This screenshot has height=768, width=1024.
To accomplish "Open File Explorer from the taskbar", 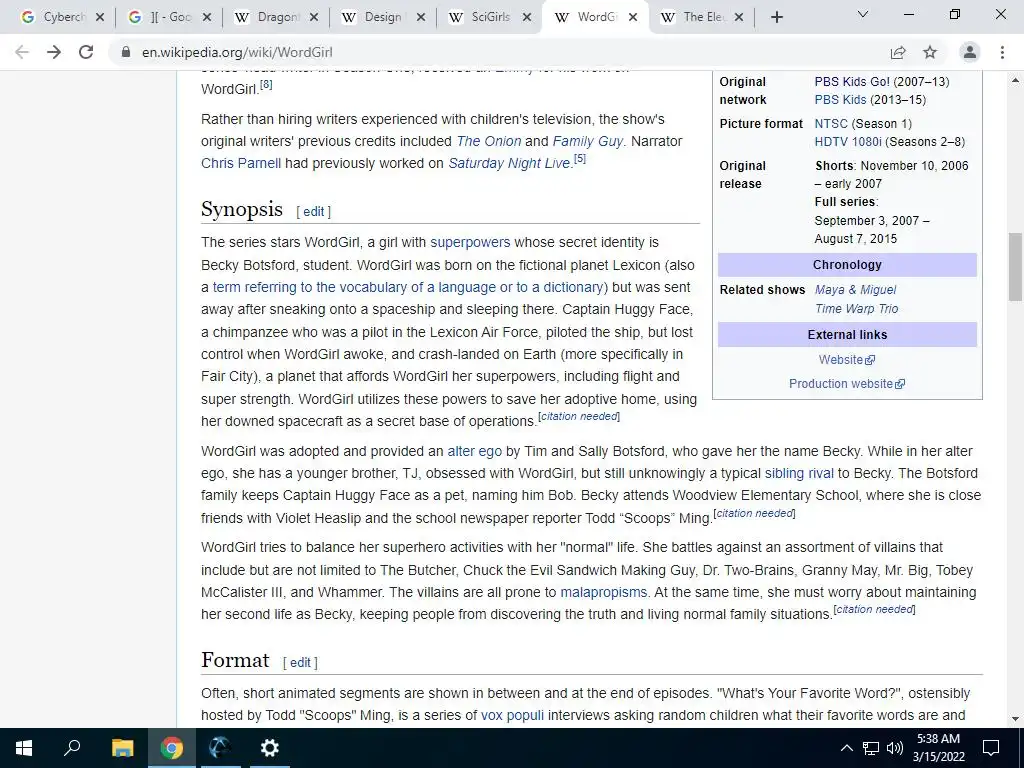I will point(122,748).
